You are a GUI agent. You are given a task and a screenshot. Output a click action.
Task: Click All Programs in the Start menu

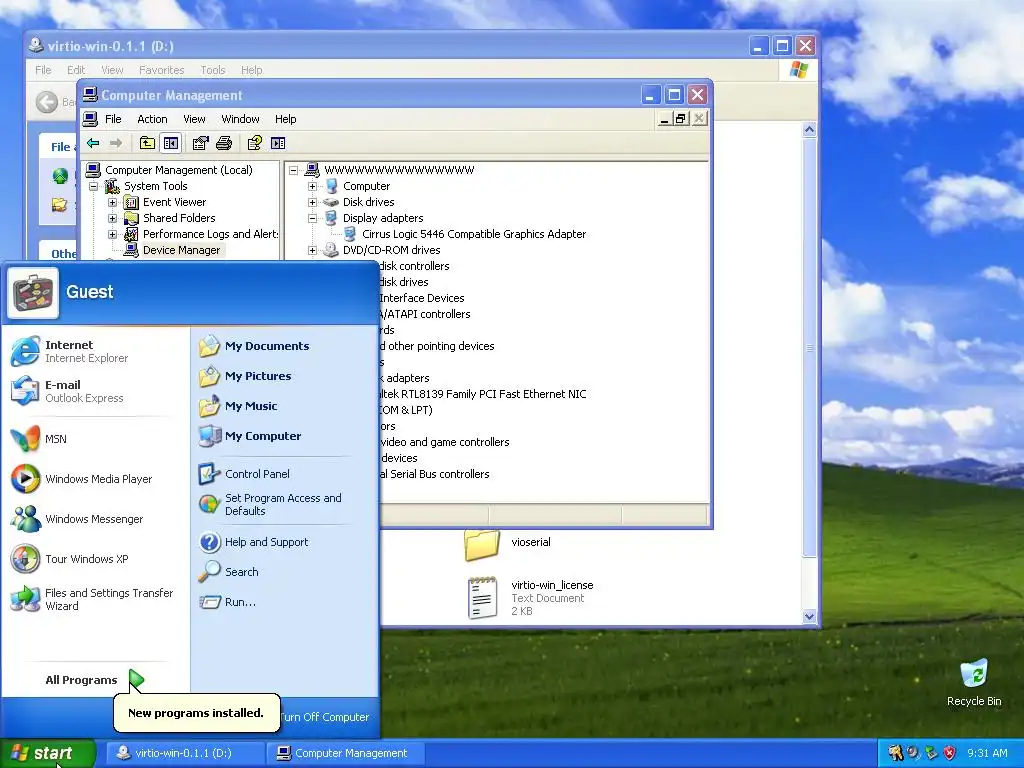point(94,680)
